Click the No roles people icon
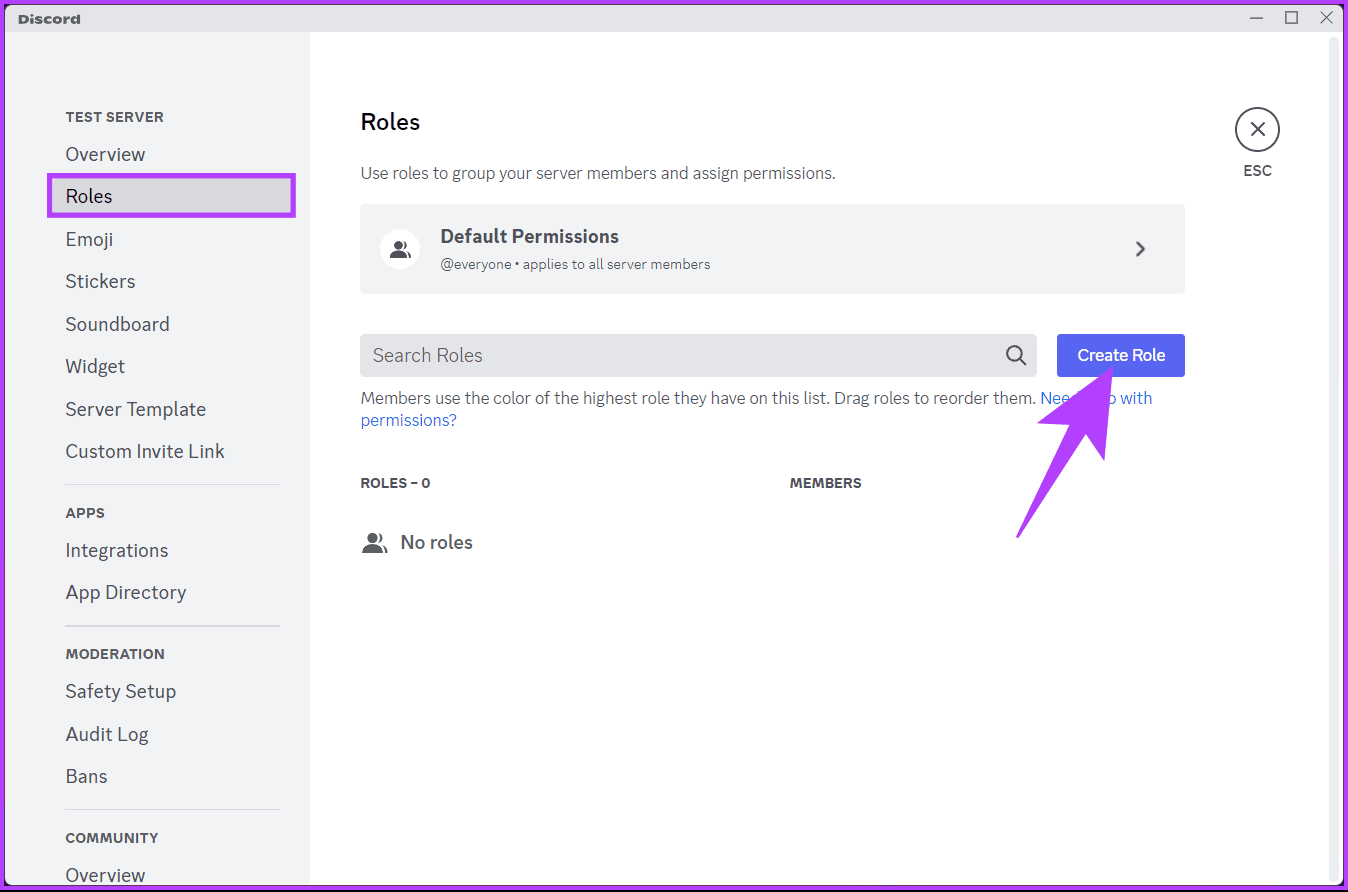The image size is (1348, 892). [x=375, y=543]
